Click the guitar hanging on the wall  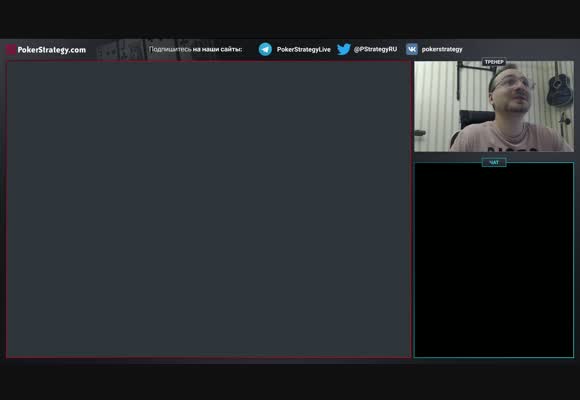point(558,87)
